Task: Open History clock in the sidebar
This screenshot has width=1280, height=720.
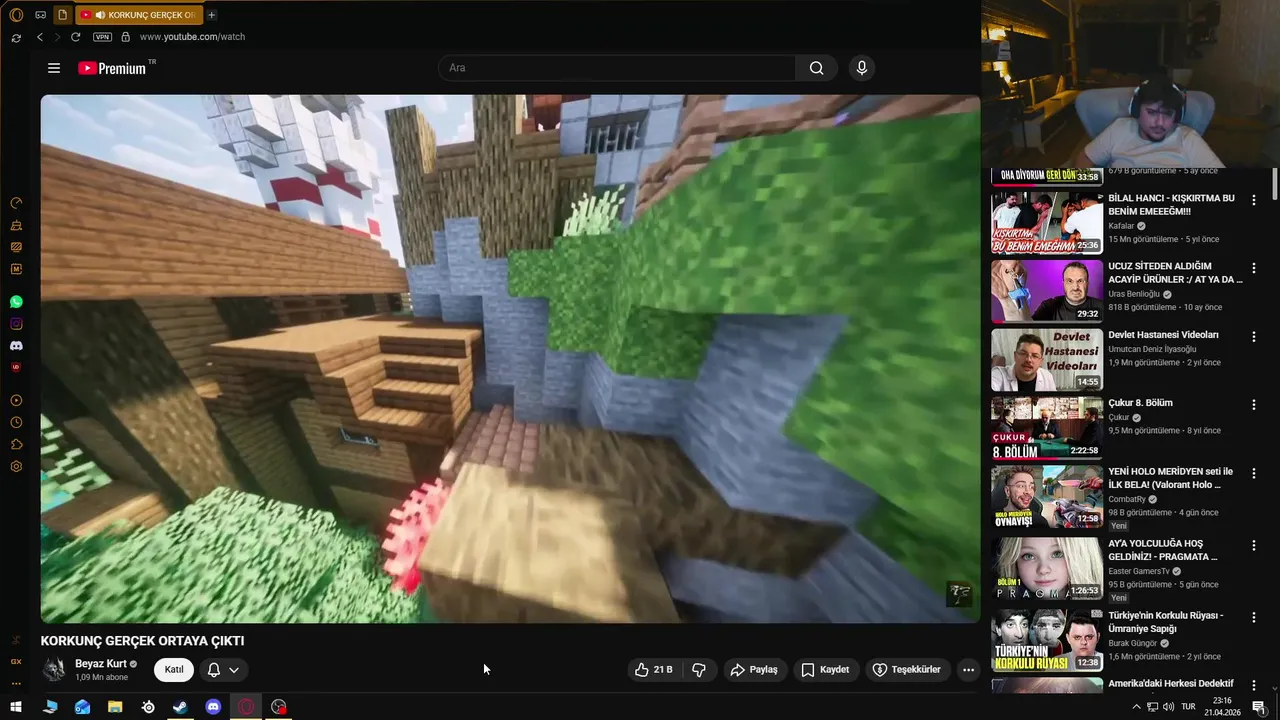Action: point(16,422)
